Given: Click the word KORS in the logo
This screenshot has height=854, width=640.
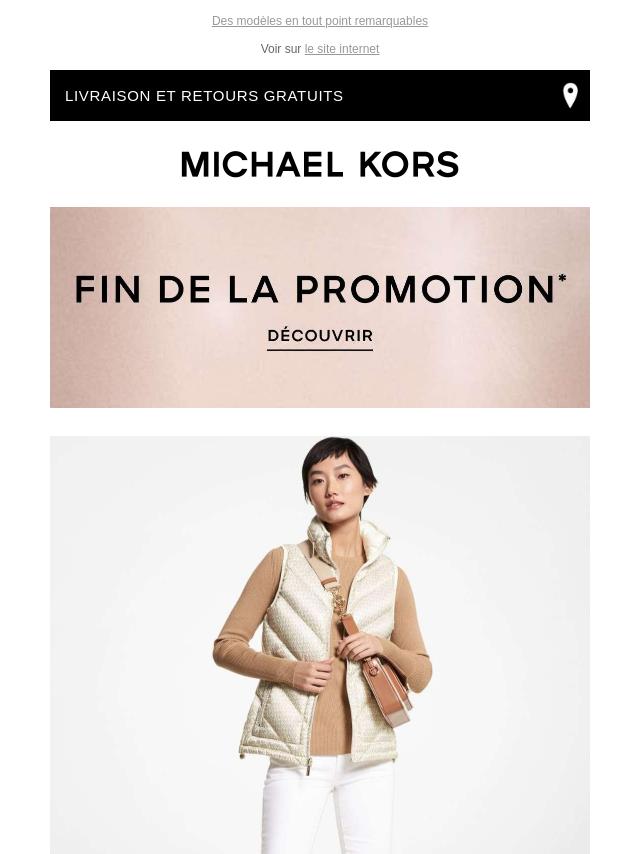Looking at the screenshot, I should click(409, 164).
